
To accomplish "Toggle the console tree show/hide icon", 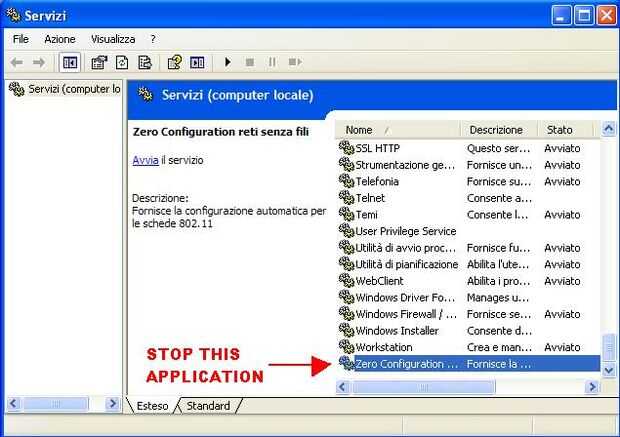I will tap(70, 62).
